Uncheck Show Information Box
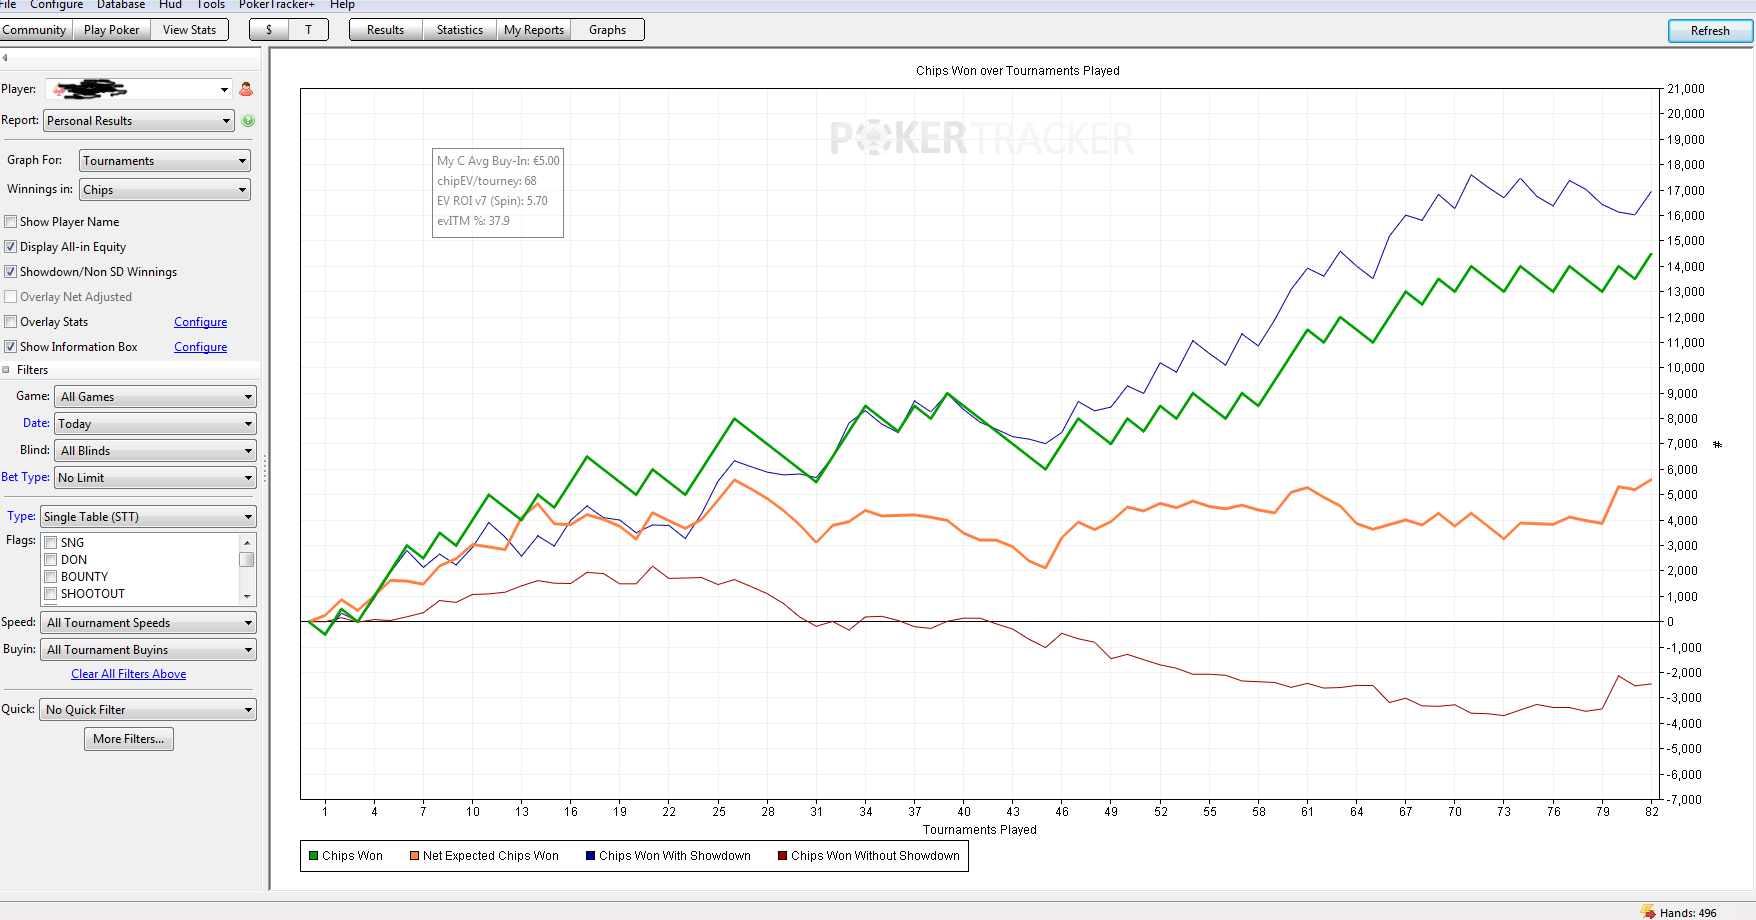Image resolution: width=1756 pixels, height=920 pixels. (11, 347)
